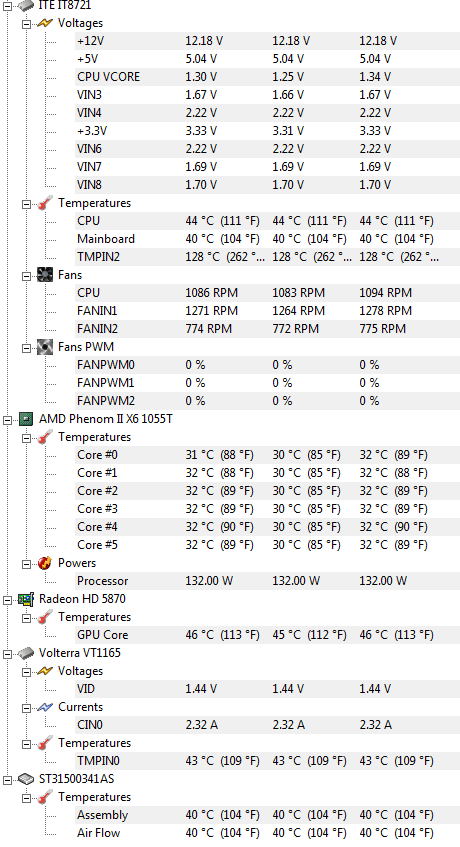Click the Fans icon beside Fans
This screenshot has width=460, height=847.
(45, 275)
